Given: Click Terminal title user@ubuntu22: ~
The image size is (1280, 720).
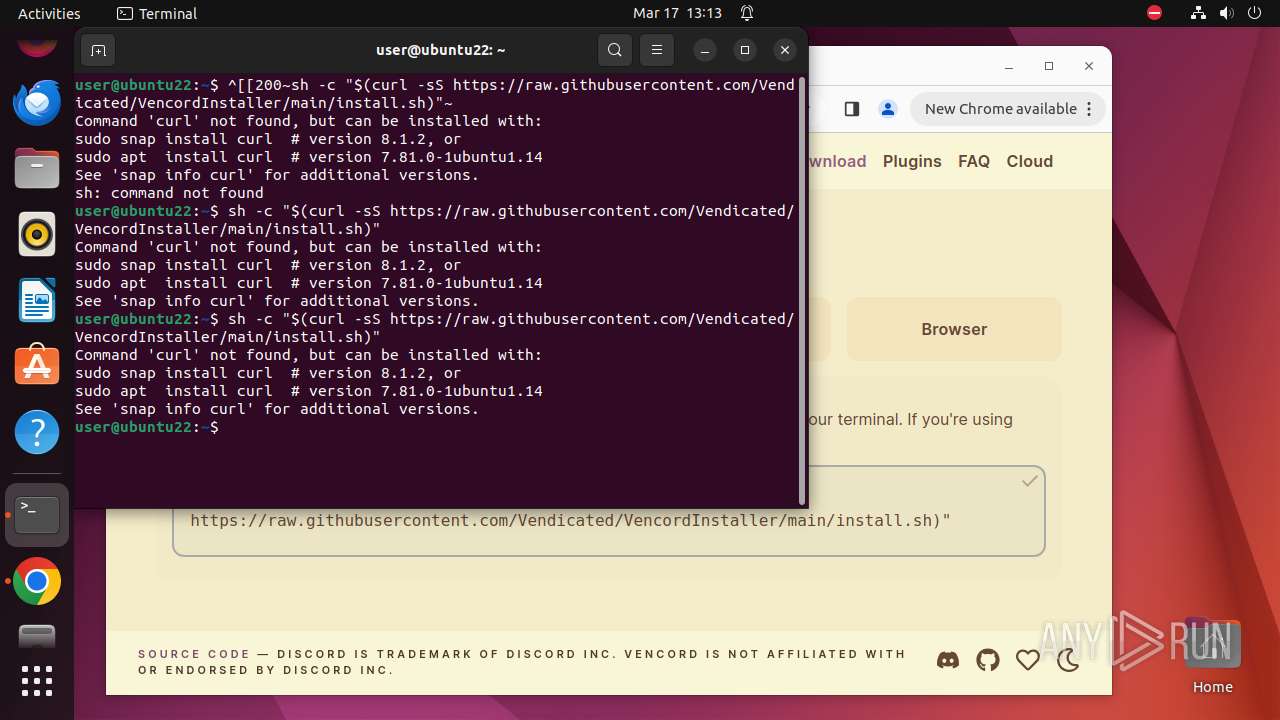Looking at the screenshot, I should click(x=441, y=50).
